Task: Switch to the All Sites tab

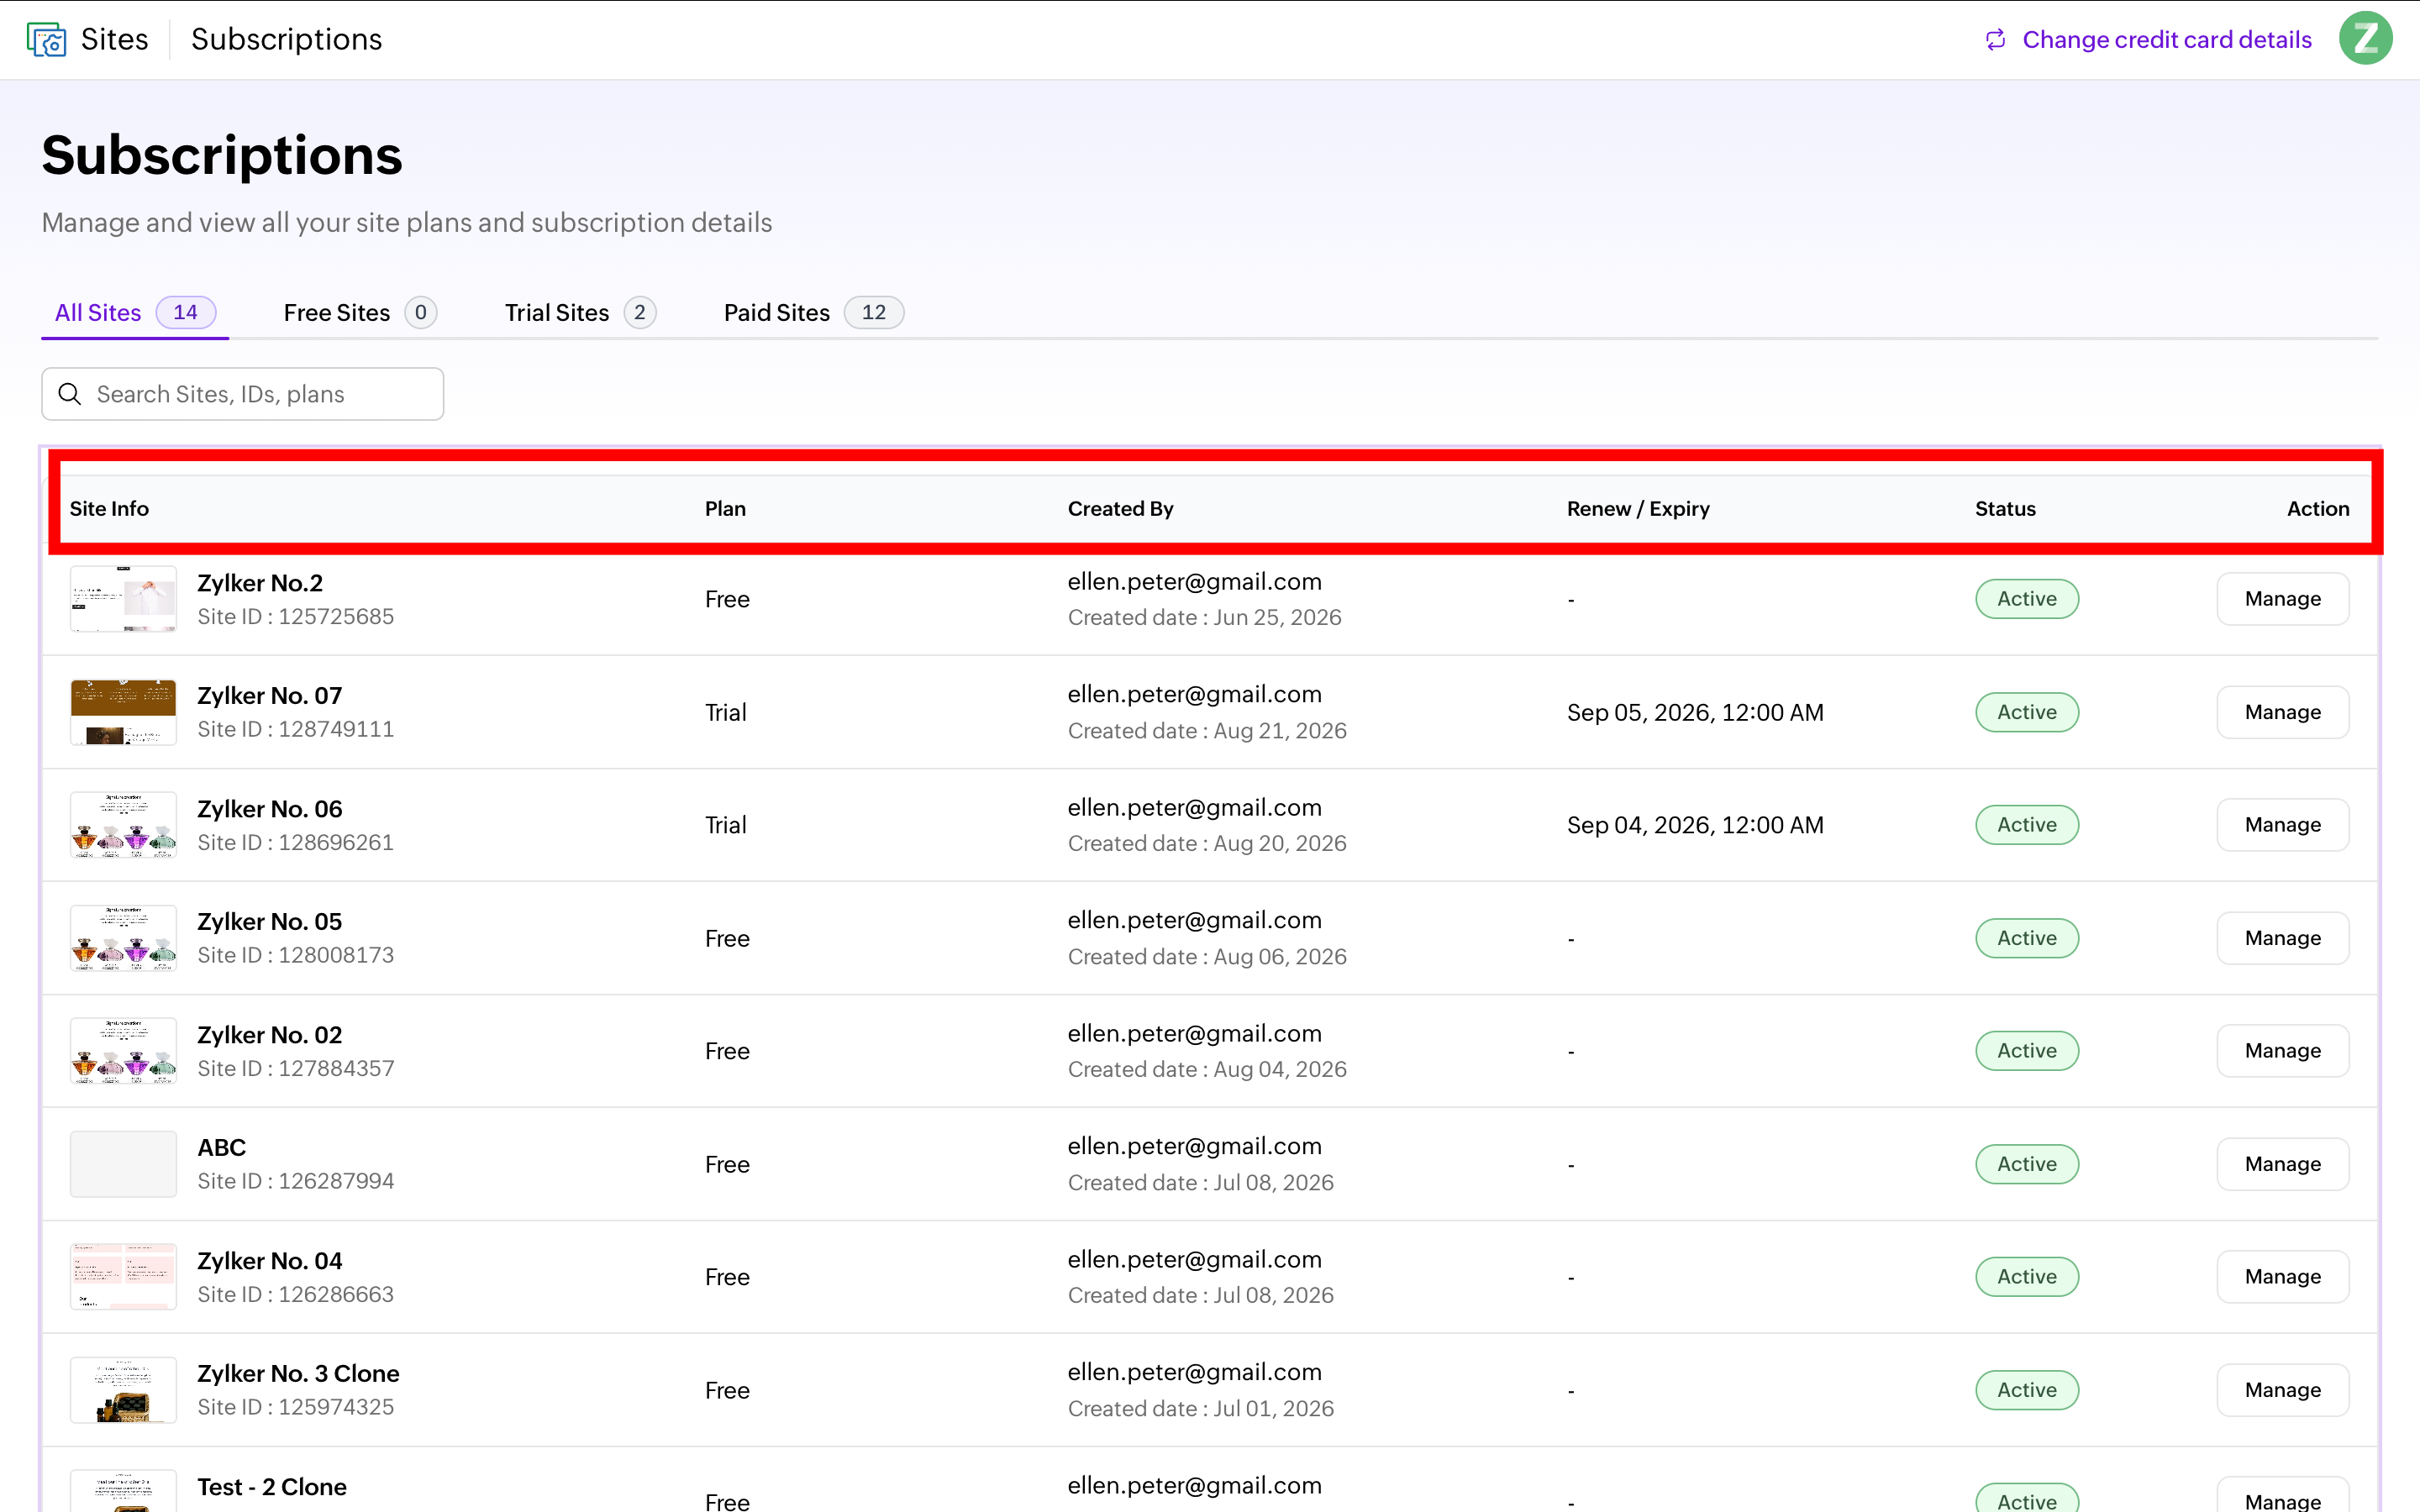Action: 135,313
